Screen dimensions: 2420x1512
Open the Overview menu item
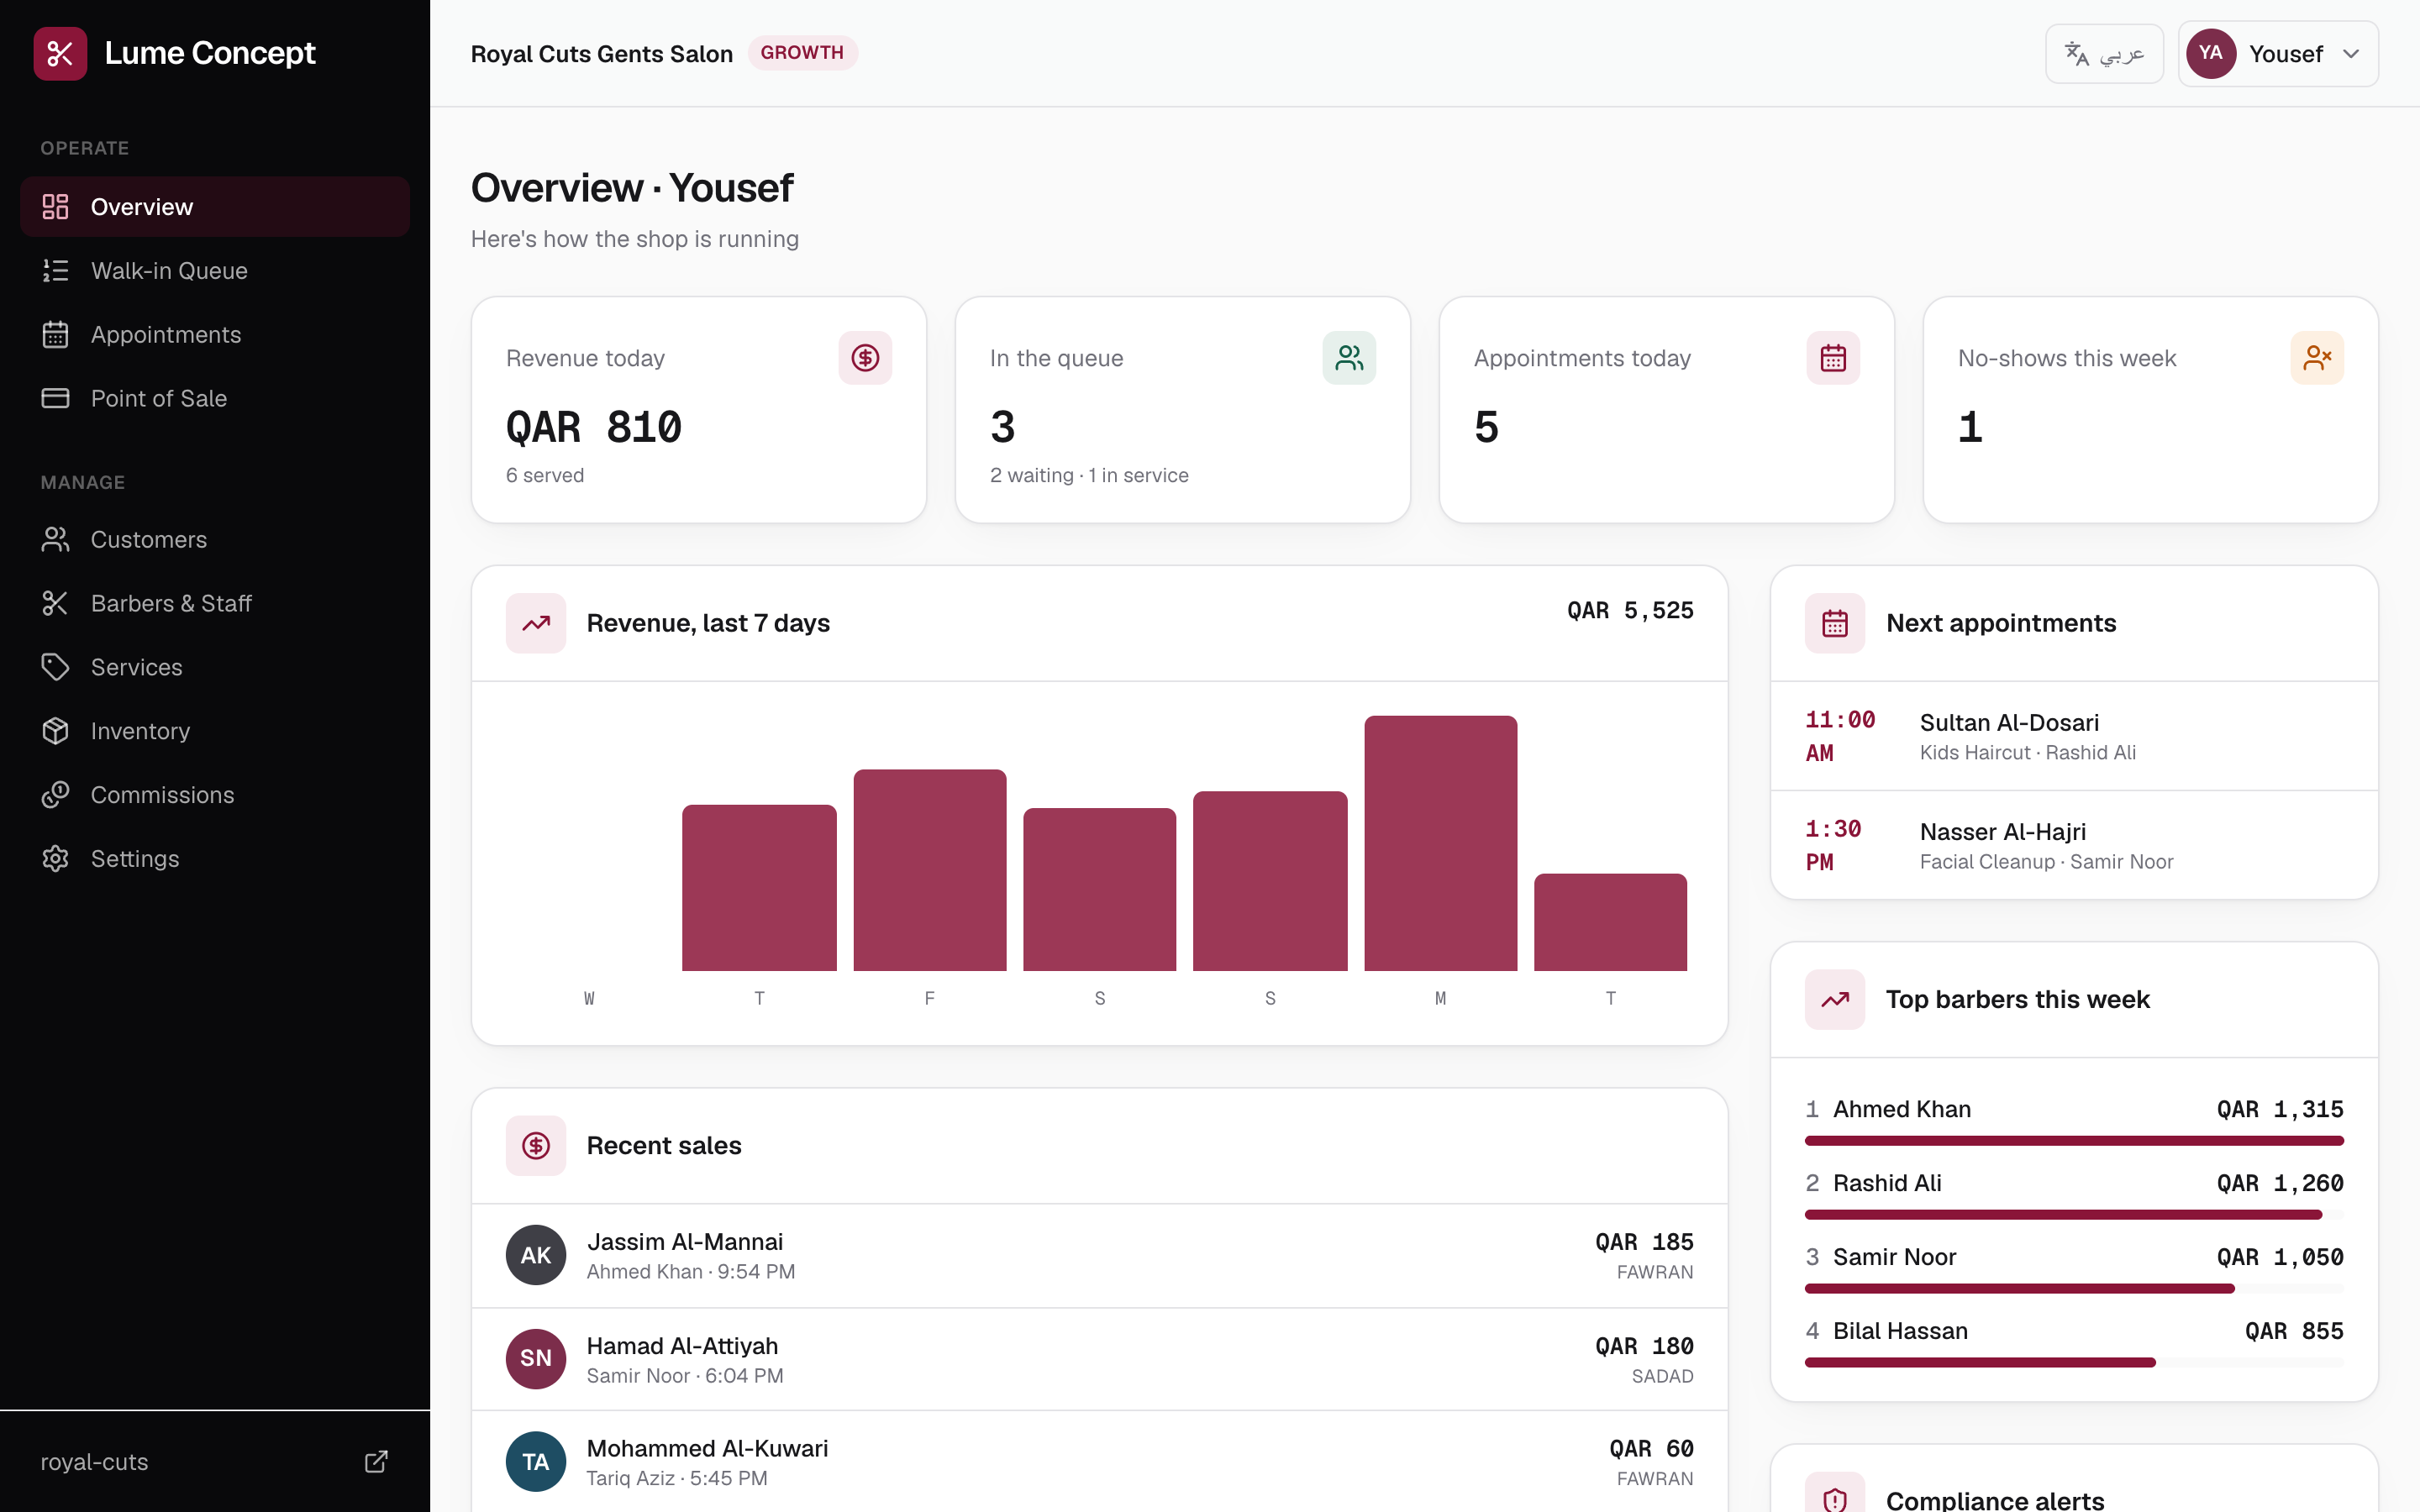(215, 207)
